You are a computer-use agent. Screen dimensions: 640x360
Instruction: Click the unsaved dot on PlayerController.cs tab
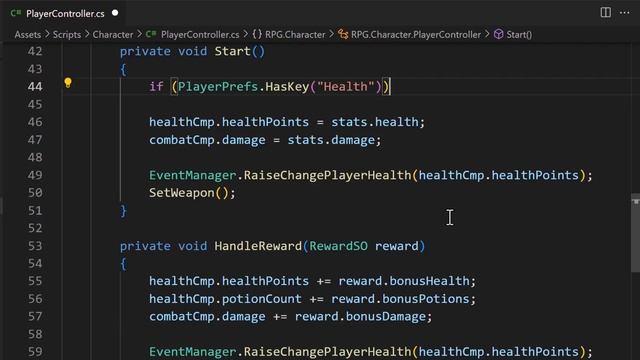point(115,13)
